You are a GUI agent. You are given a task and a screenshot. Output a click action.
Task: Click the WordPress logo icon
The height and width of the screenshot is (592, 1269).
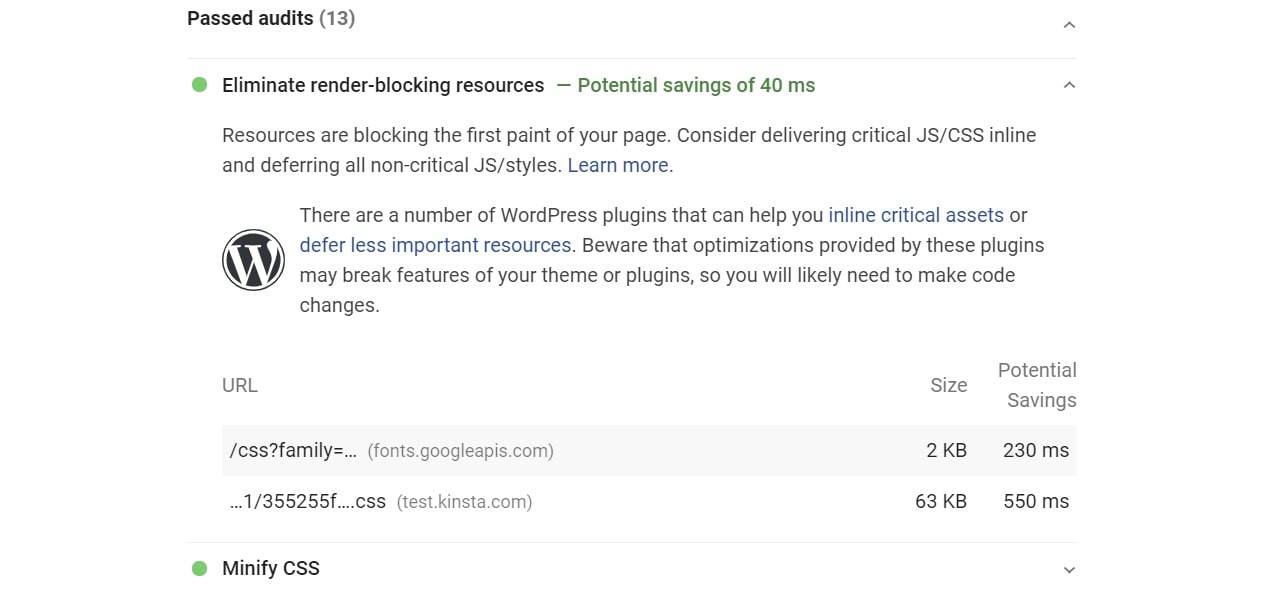pyautogui.click(x=253, y=258)
